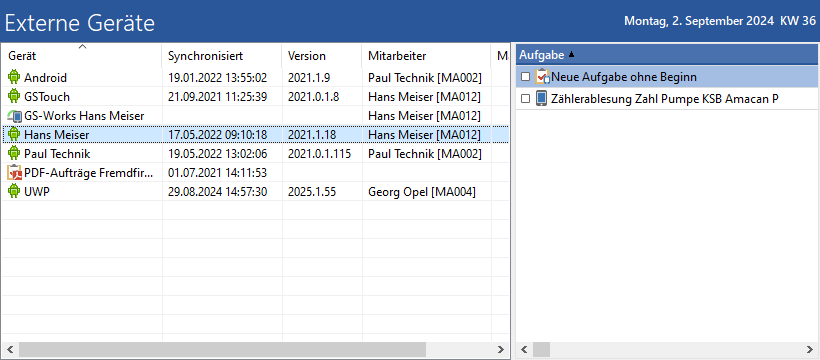Viewport: 820px width, 360px height.
Task: Click version 2021.0.1.115
Action: point(319,154)
